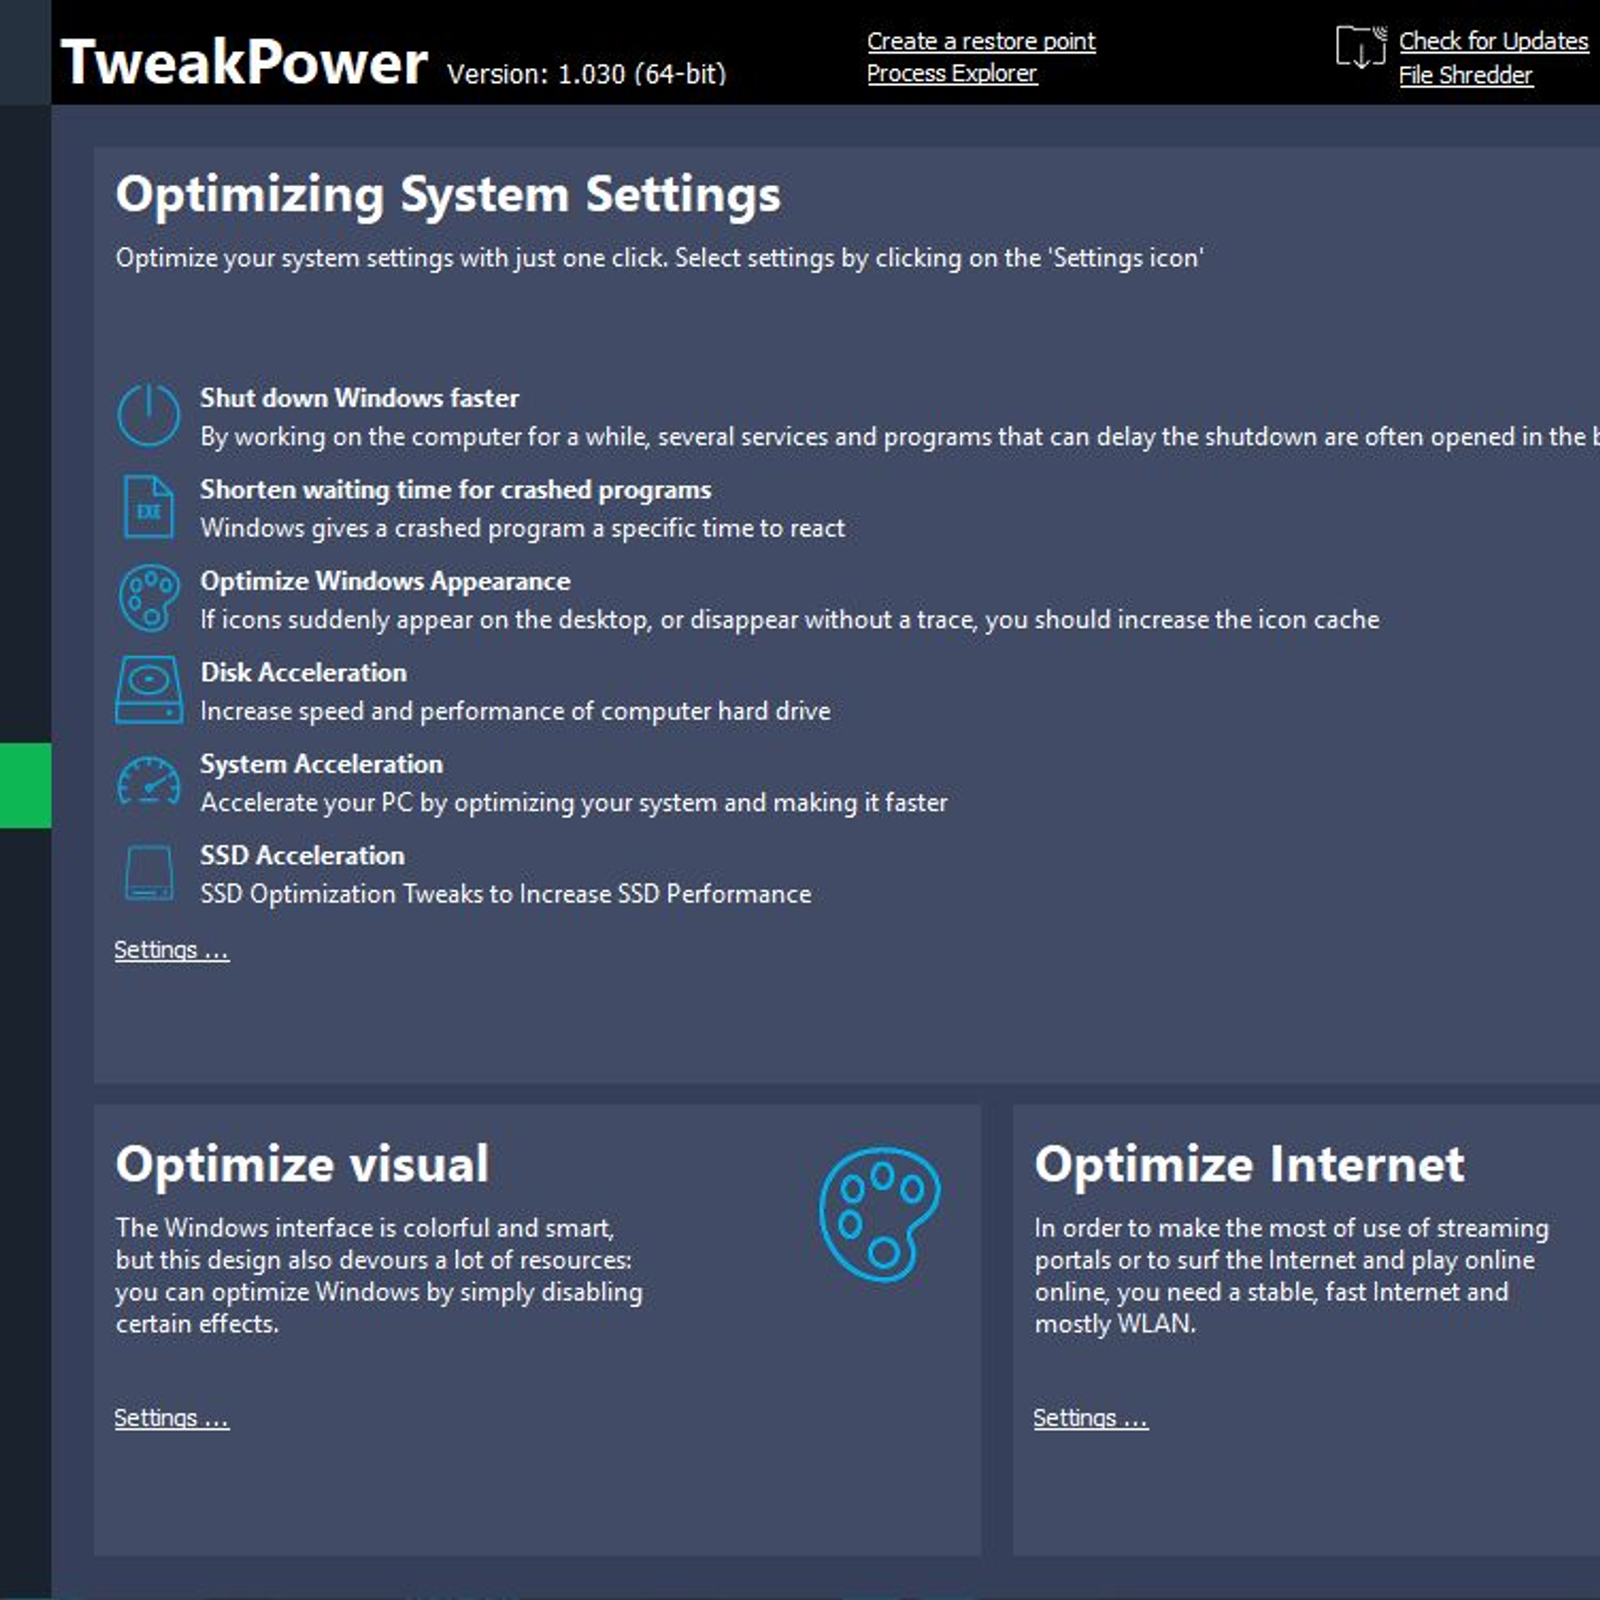This screenshot has width=1600, height=1600.
Task: Open the File Shredder link
Action: pos(1465,75)
